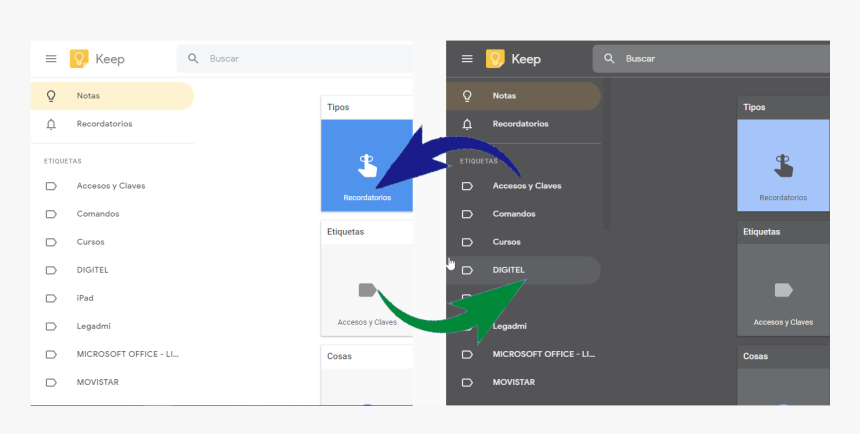860x434 pixels.
Task: Click Tipos heading in light window
Action: point(338,107)
